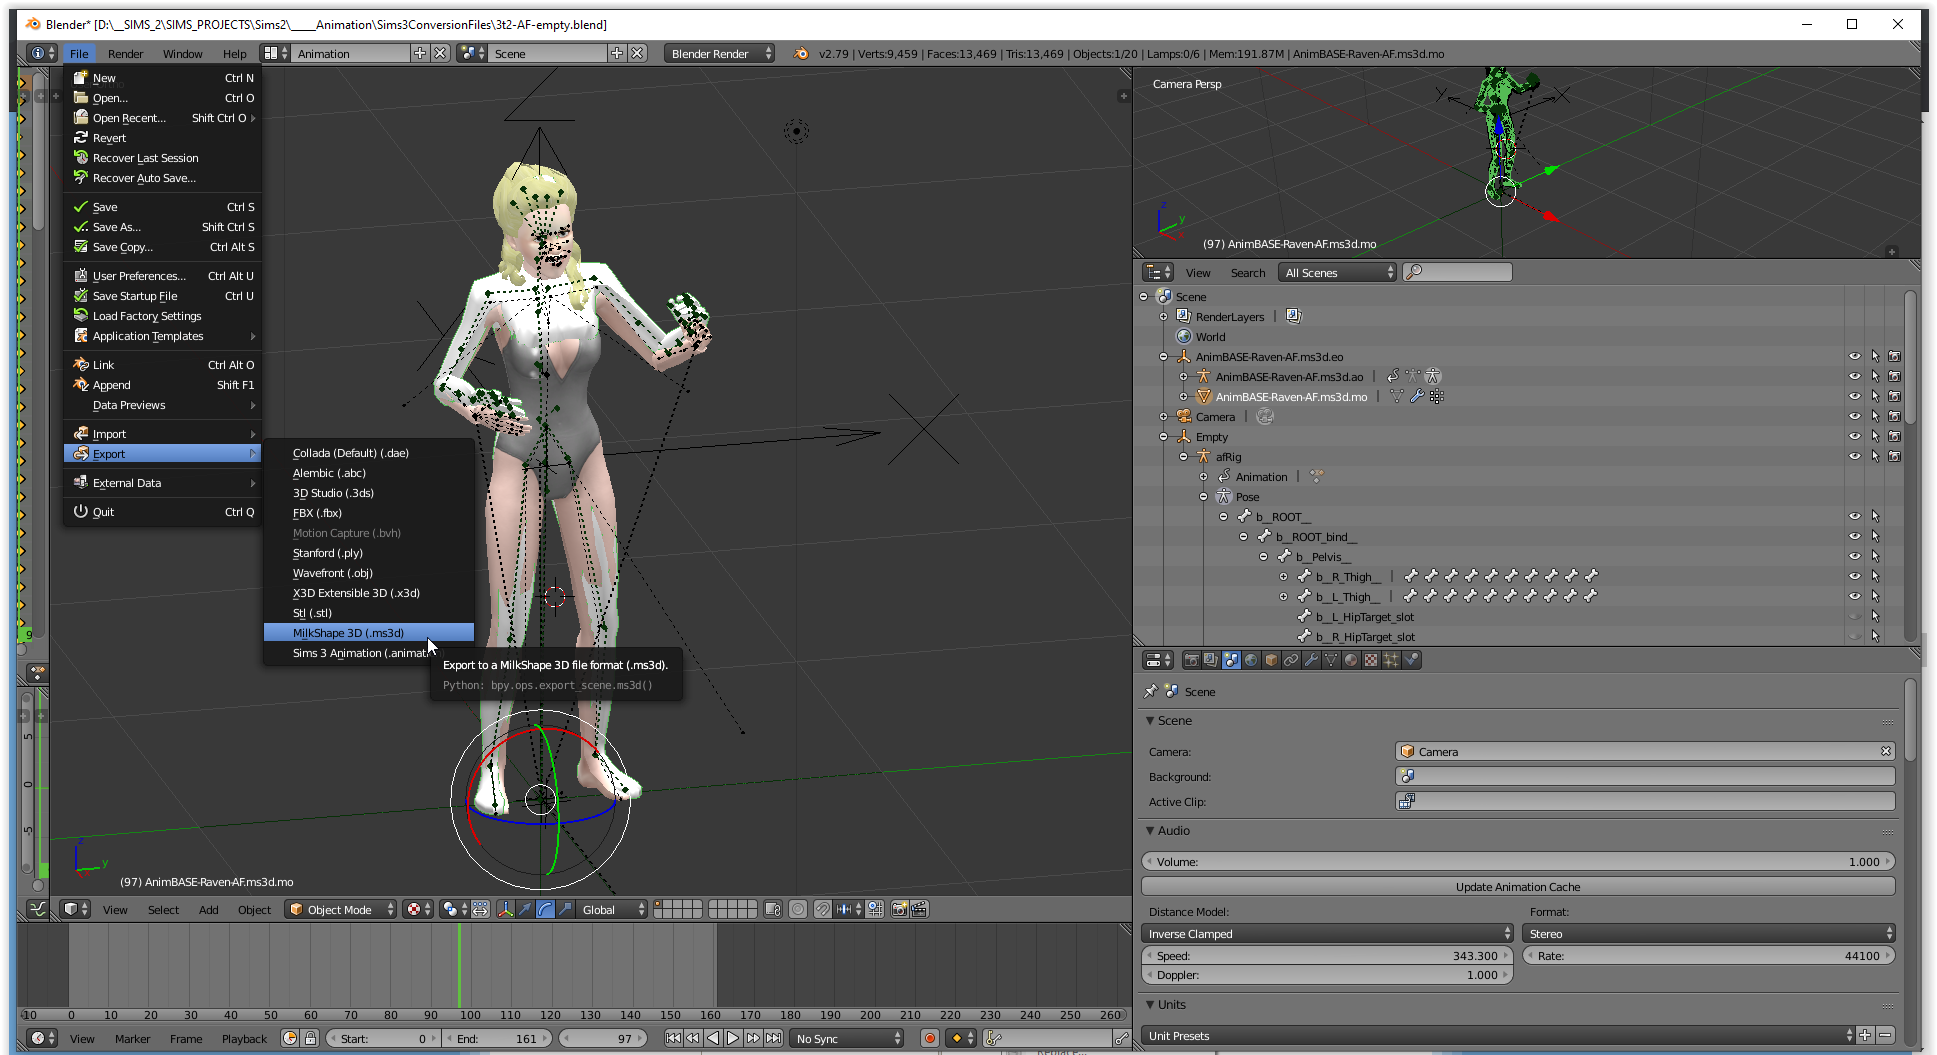The image size is (1937, 1055).
Task: Click the timeline range lock icon
Action: (x=310, y=1038)
